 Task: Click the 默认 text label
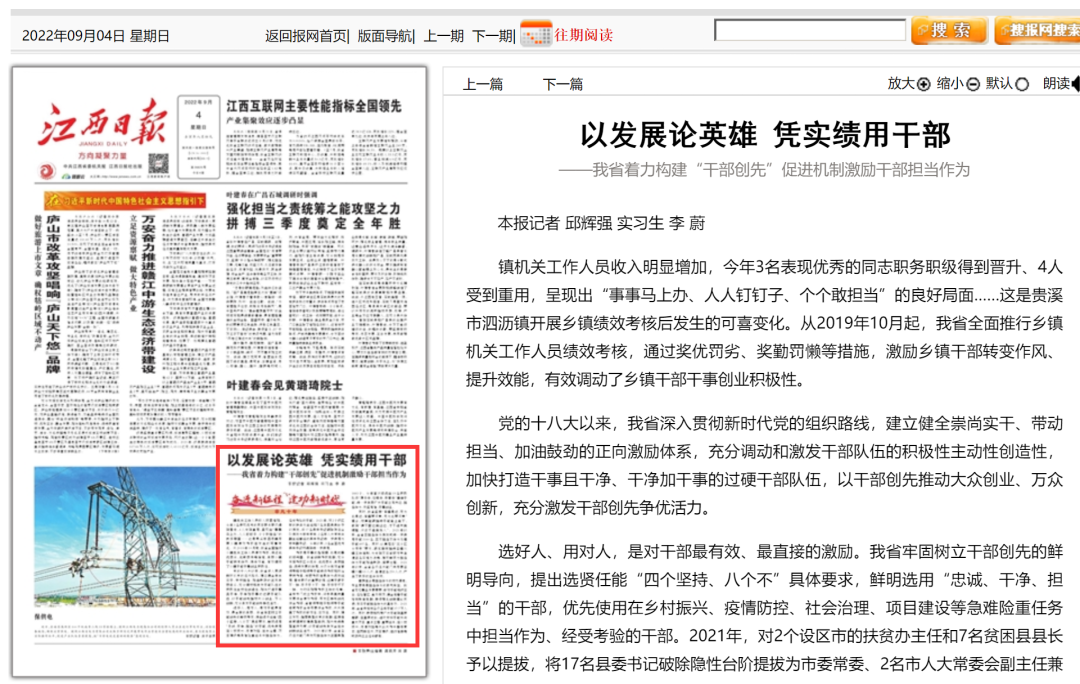(x=999, y=83)
